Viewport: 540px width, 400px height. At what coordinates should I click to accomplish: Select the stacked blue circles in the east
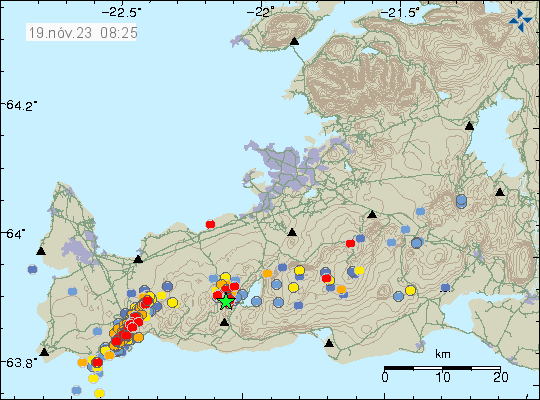tap(461, 201)
